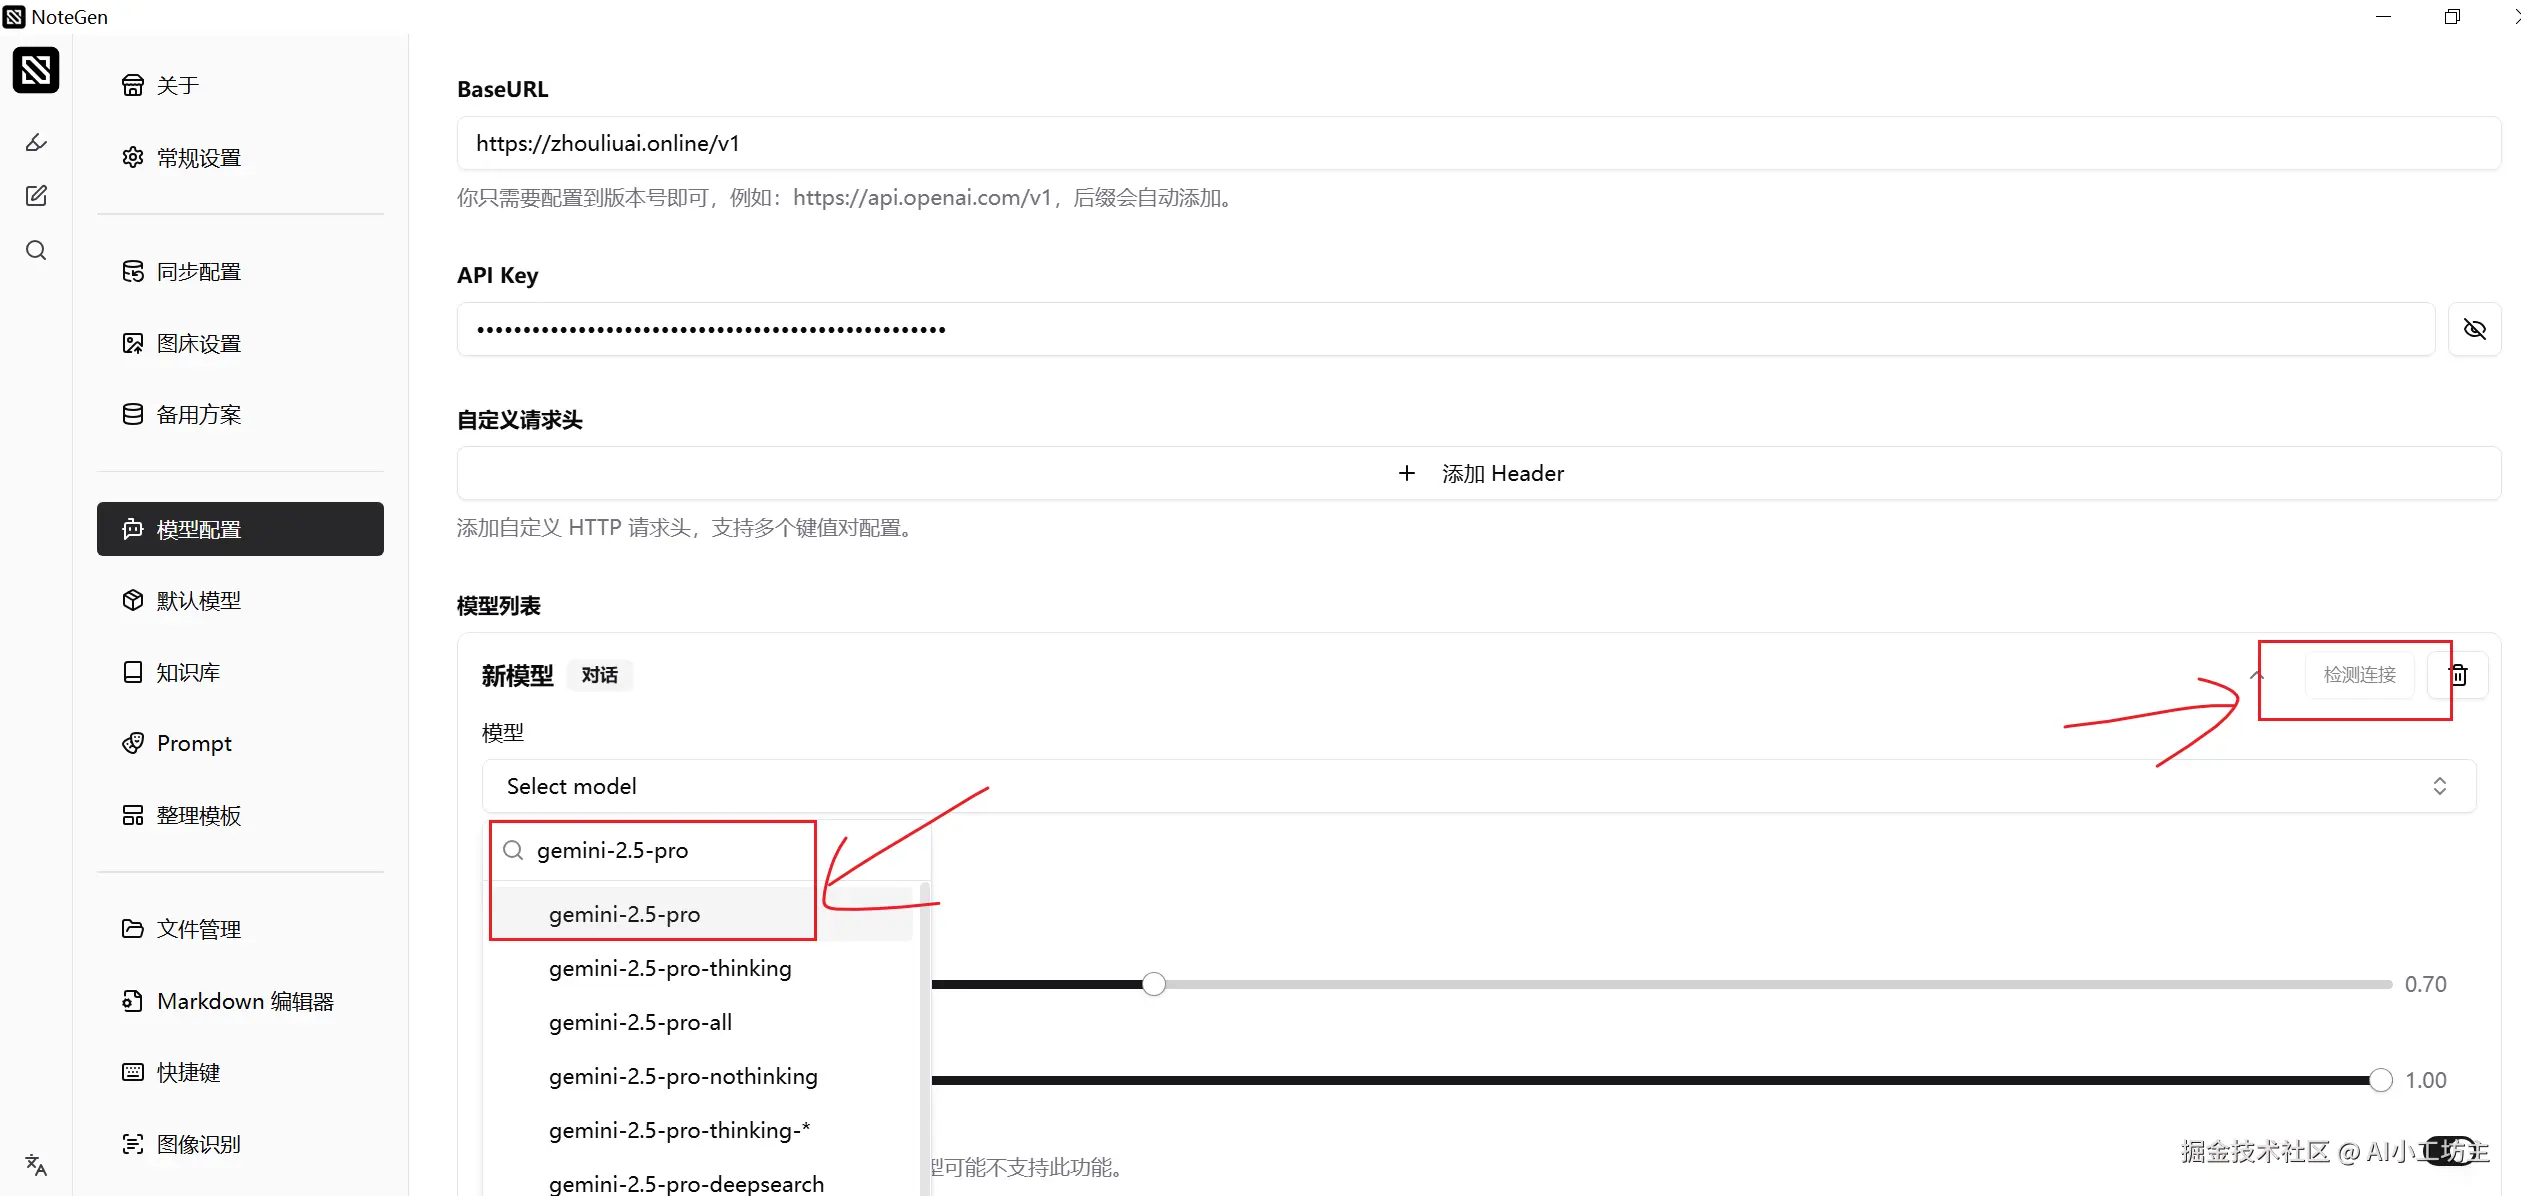This screenshot has height=1196, width=2521.
Task: Open the highlighter tool in left rail
Action: (36, 142)
